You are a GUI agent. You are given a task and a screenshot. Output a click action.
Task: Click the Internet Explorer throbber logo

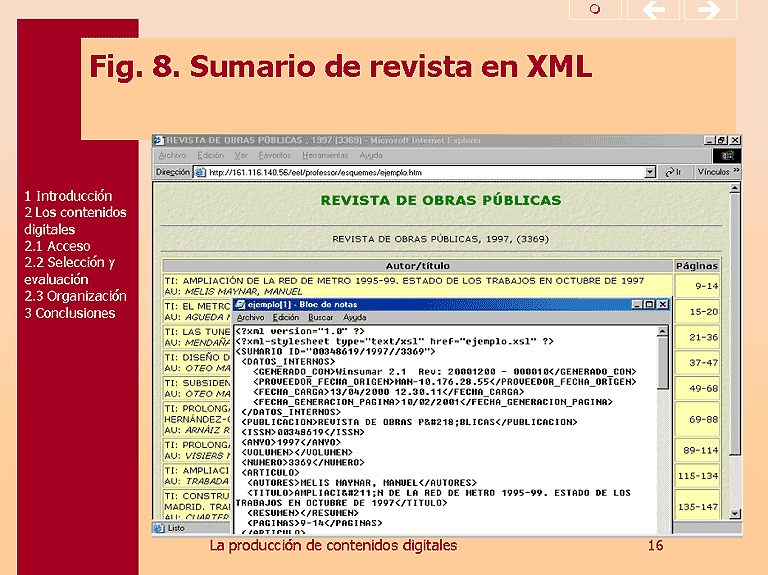point(727,156)
